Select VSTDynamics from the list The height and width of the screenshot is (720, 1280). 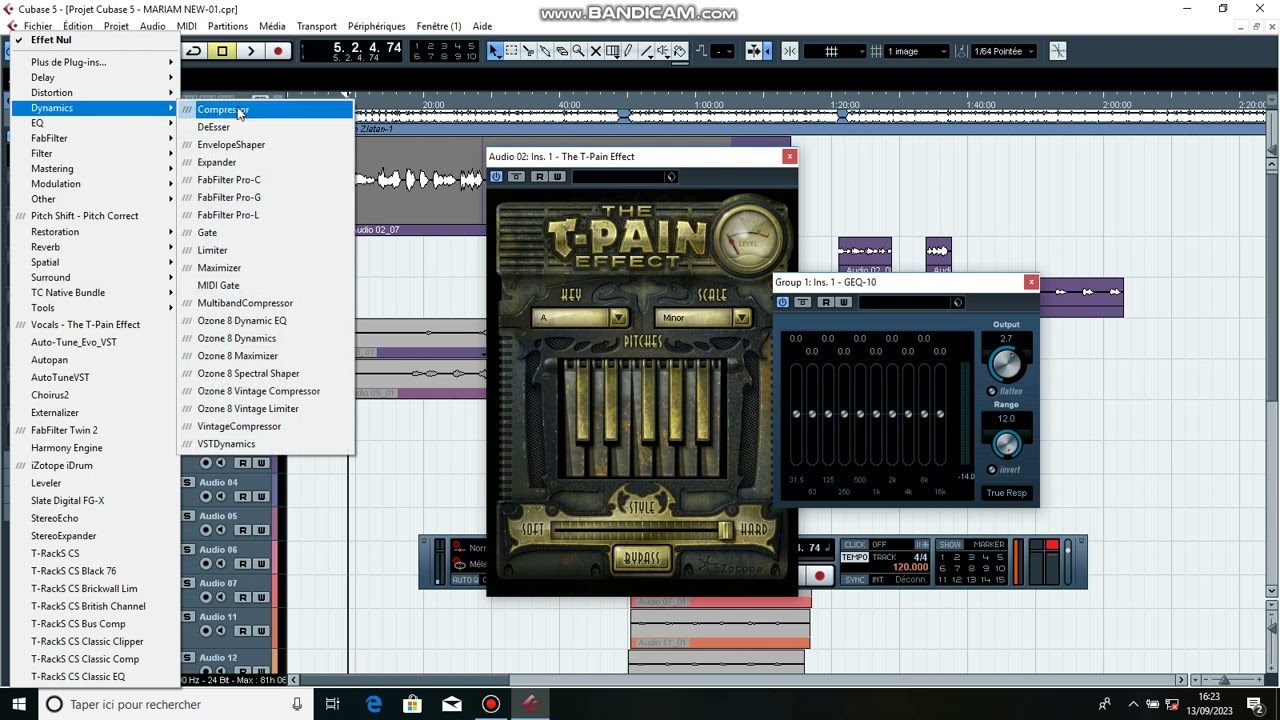(265, 444)
